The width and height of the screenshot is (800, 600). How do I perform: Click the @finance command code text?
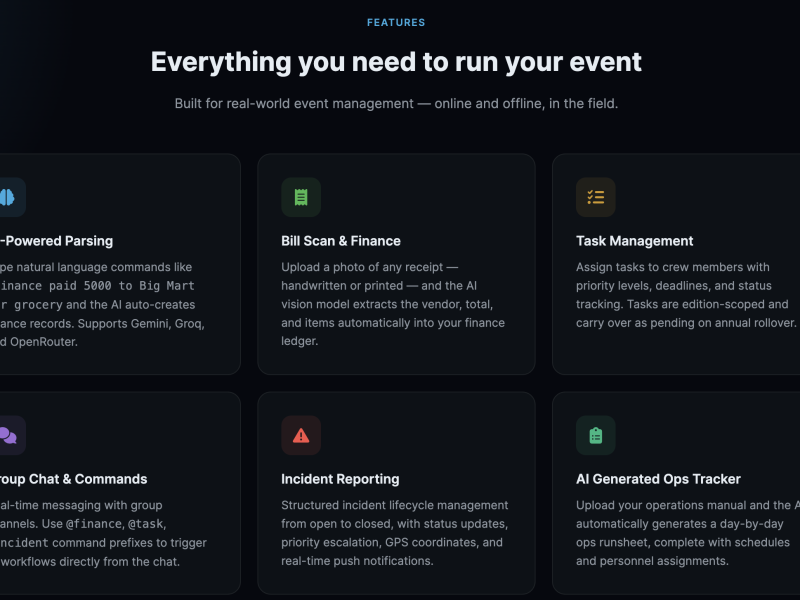(94, 524)
